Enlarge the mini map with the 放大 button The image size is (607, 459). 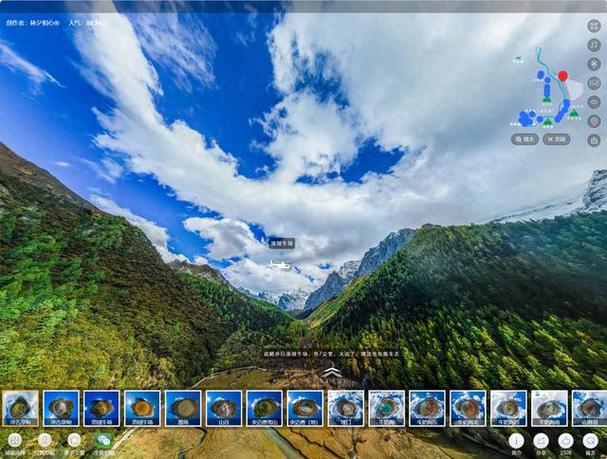tap(525, 139)
